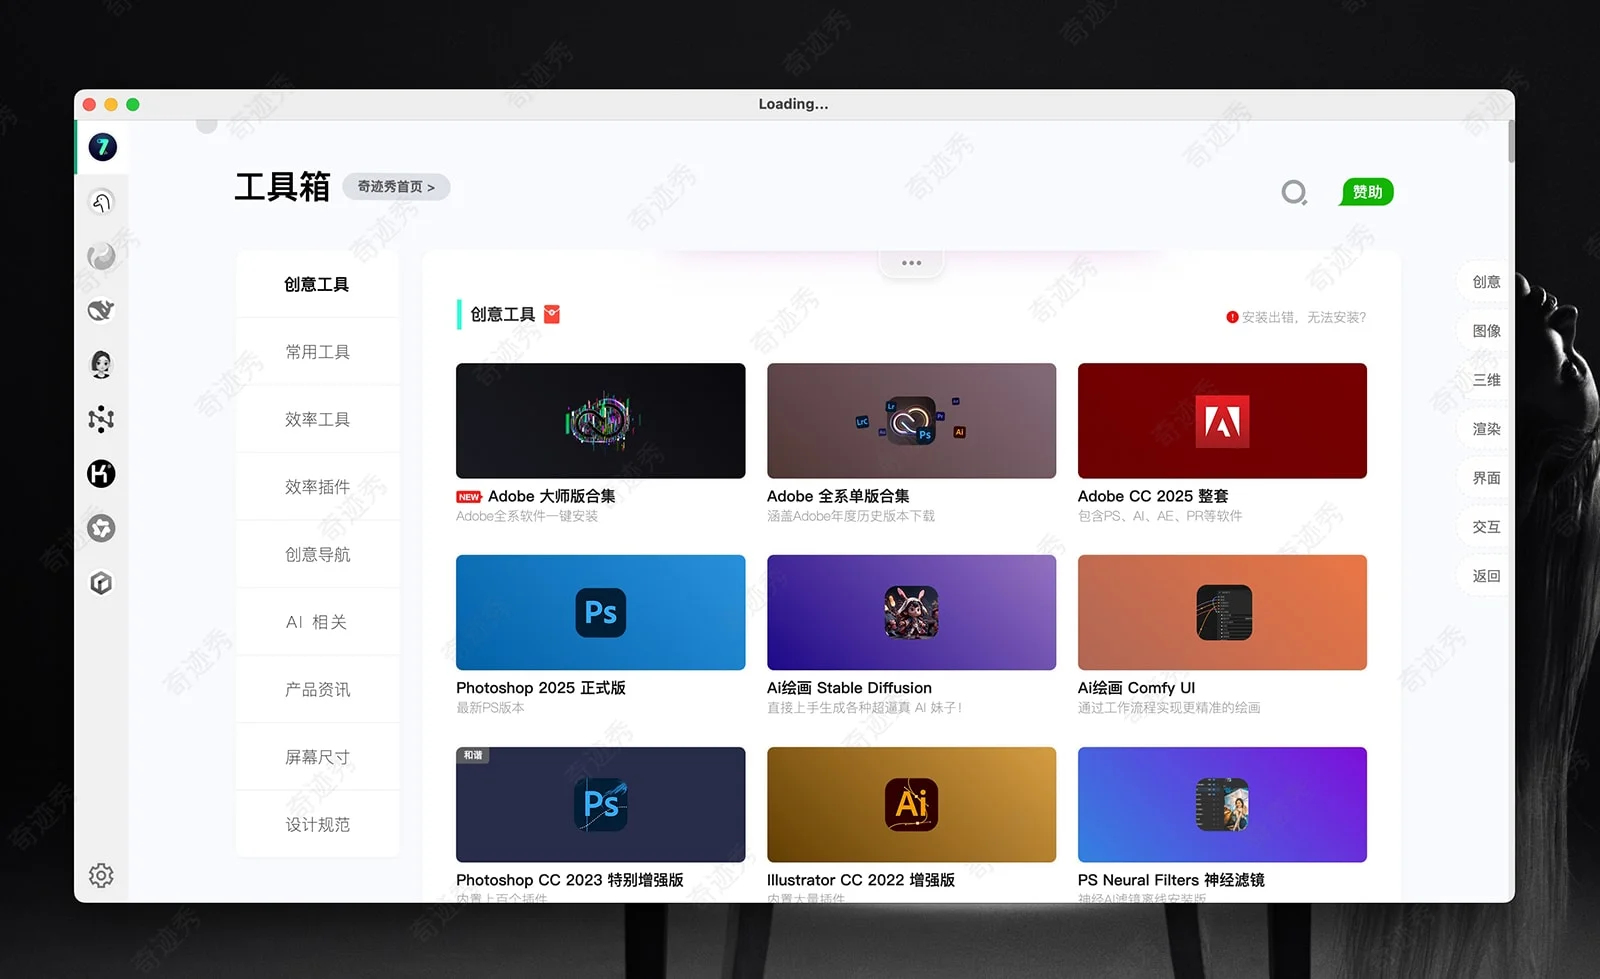This screenshot has width=1600, height=979.
Task: Click the yin-yang icon in left sidebar
Action: tap(100, 257)
